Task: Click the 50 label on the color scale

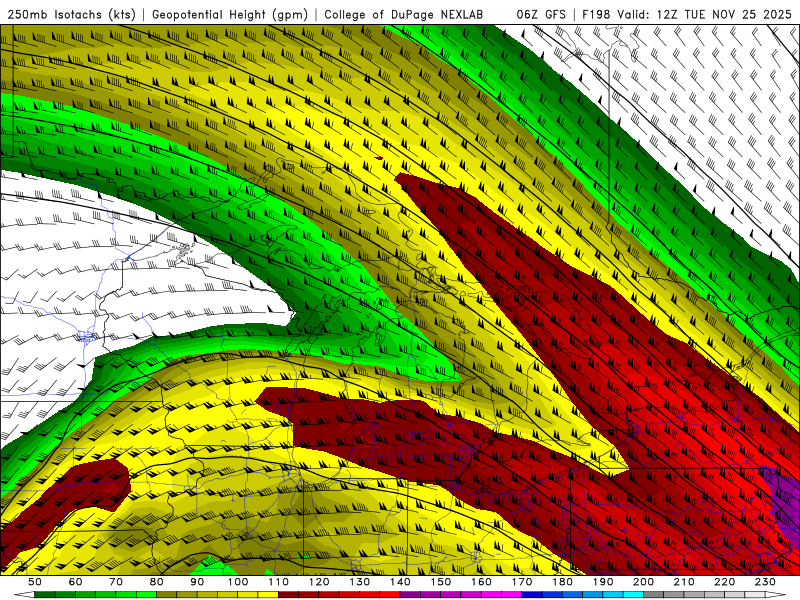Action: point(35,582)
